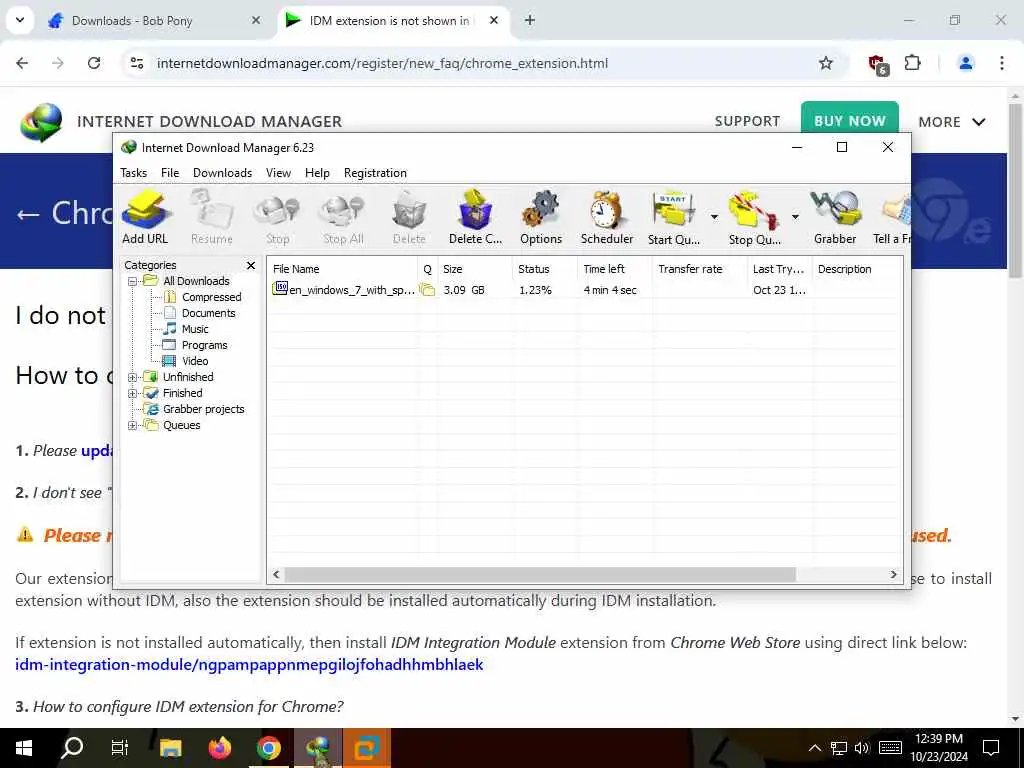
Task: Click the Stop toolbar icon
Action: pyautogui.click(x=278, y=217)
